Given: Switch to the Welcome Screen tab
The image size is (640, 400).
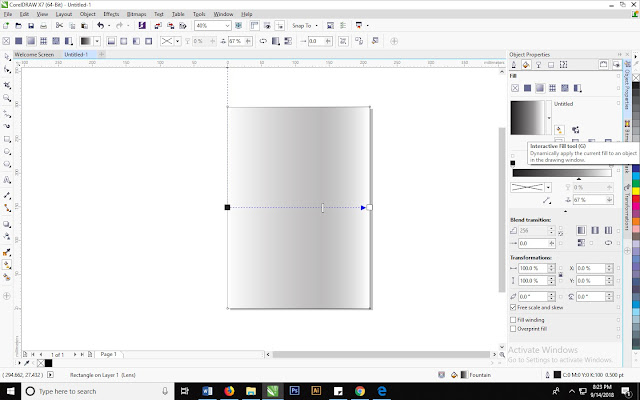Looking at the screenshot, I should pyautogui.click(x=33, y=55).
